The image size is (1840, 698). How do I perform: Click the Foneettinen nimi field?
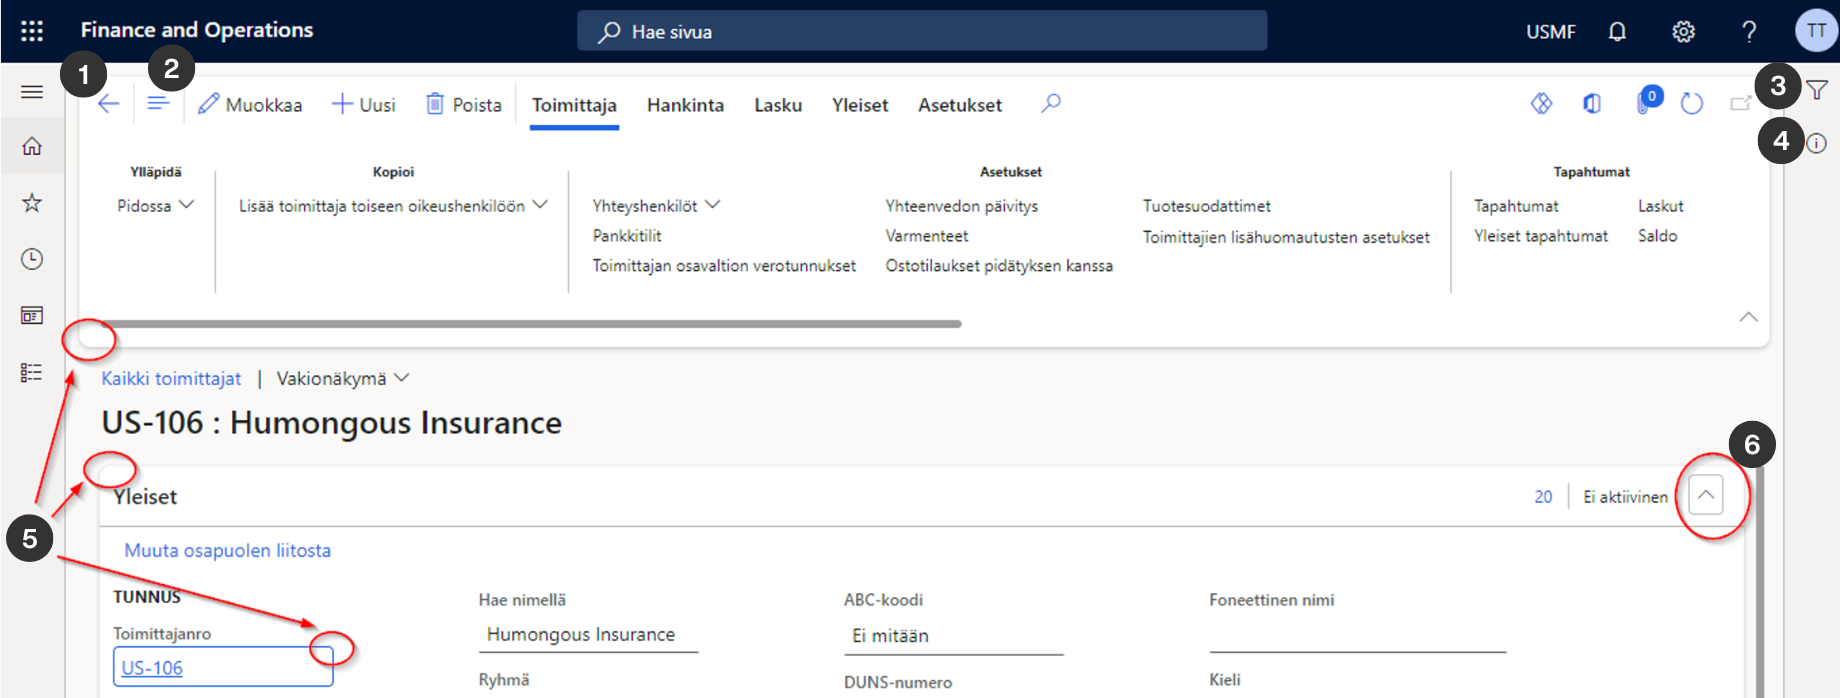(1357, 635)
